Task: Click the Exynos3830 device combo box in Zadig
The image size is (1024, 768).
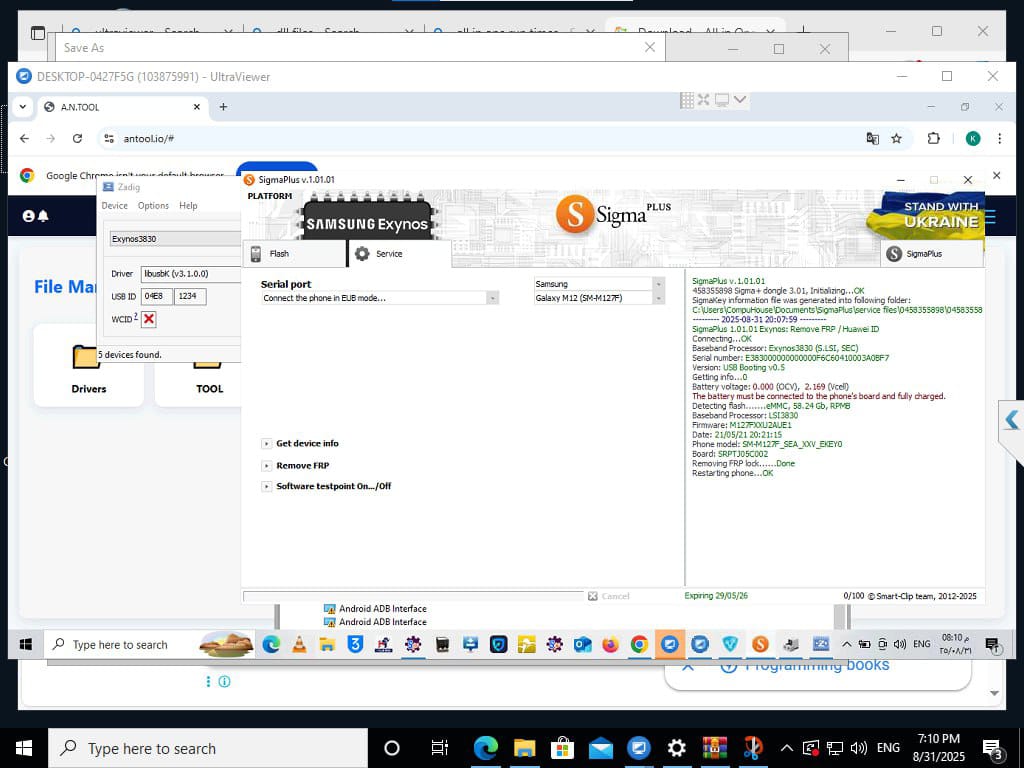Action: 175,239
